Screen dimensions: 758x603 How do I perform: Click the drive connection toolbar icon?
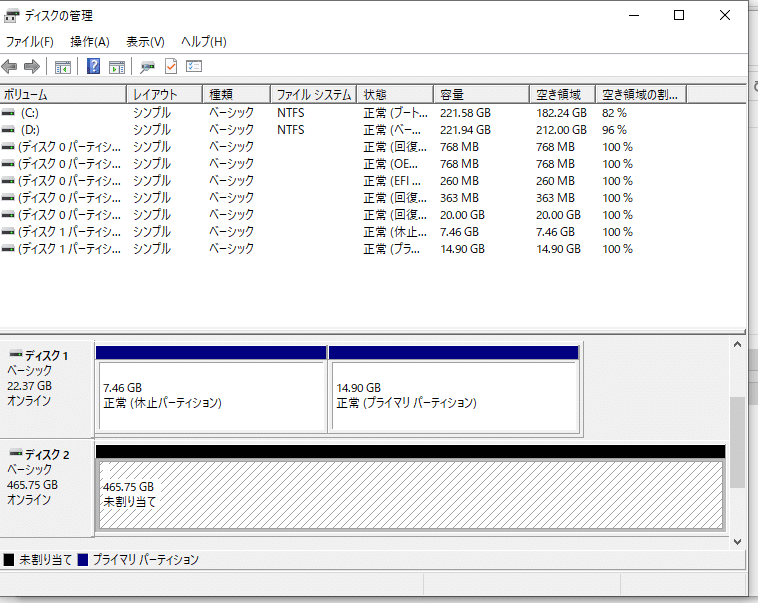147,67
